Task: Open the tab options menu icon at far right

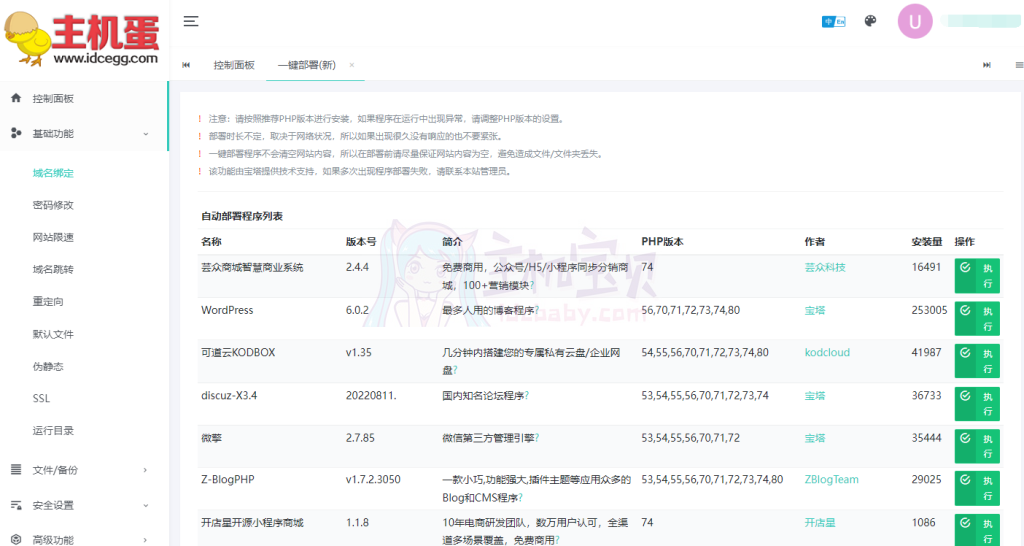Action: tap(1017, 65)
